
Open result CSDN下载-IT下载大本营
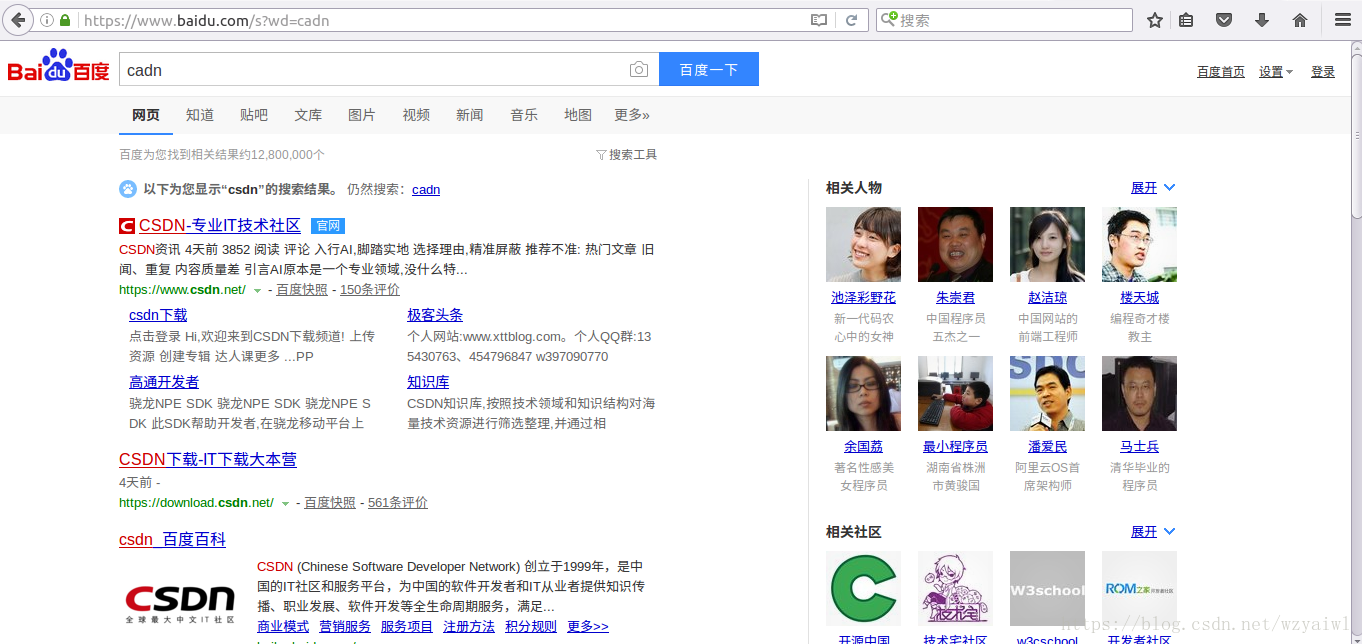point(208,460)
